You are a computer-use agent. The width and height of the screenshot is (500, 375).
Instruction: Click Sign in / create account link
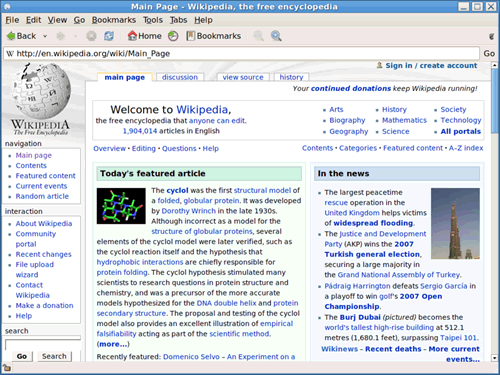[431, 65]
